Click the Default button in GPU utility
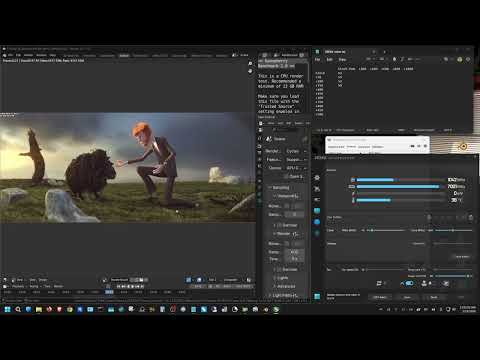Image resolution: width=480 pixels, height=360 pixels. coord(434,297)
